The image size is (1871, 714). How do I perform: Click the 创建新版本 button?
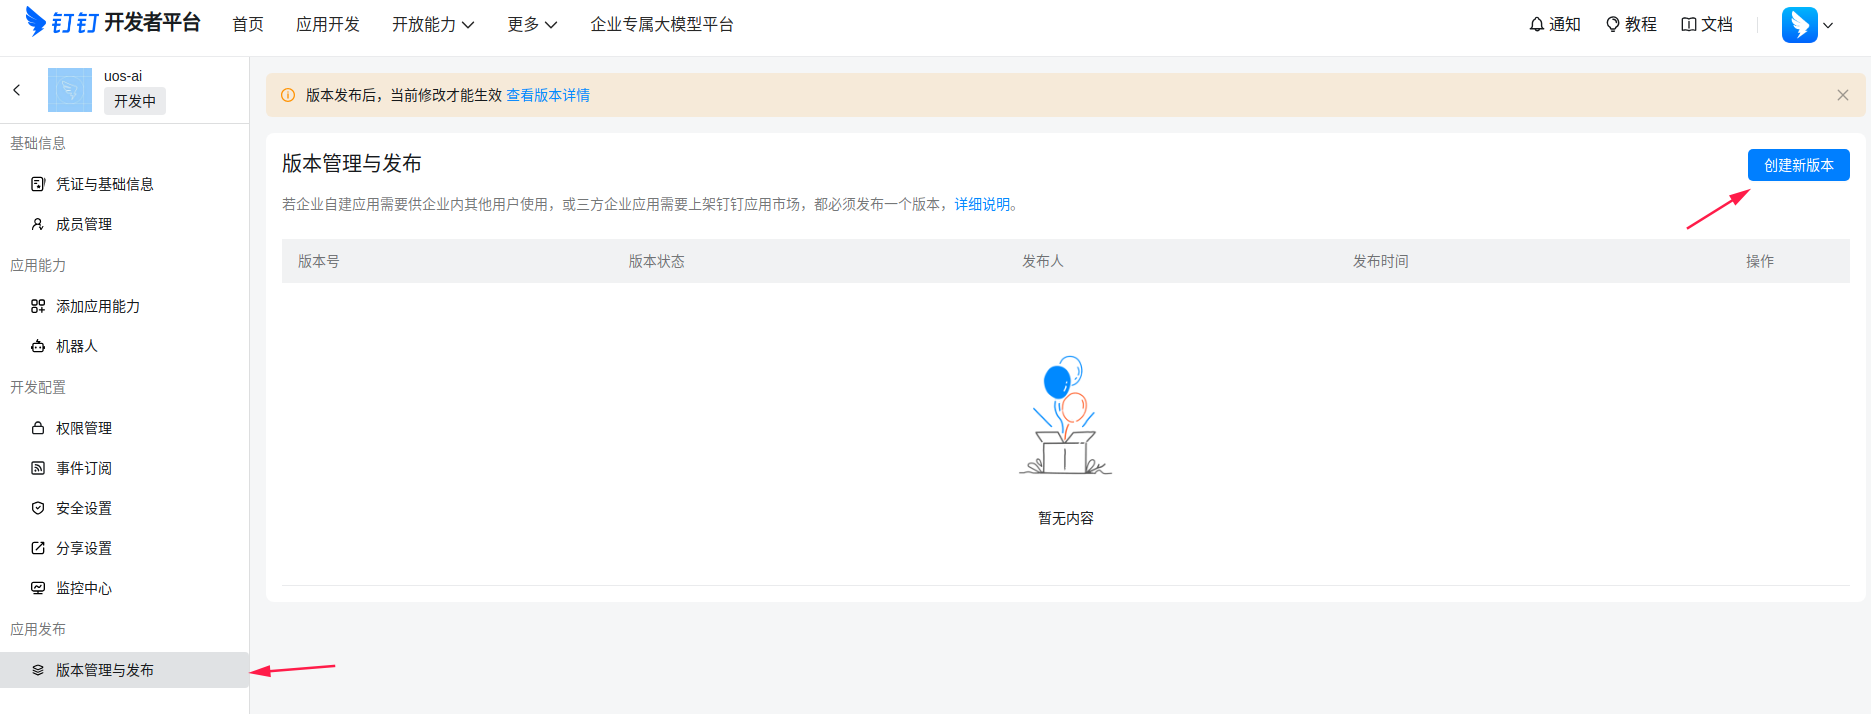coord(1798,165)
